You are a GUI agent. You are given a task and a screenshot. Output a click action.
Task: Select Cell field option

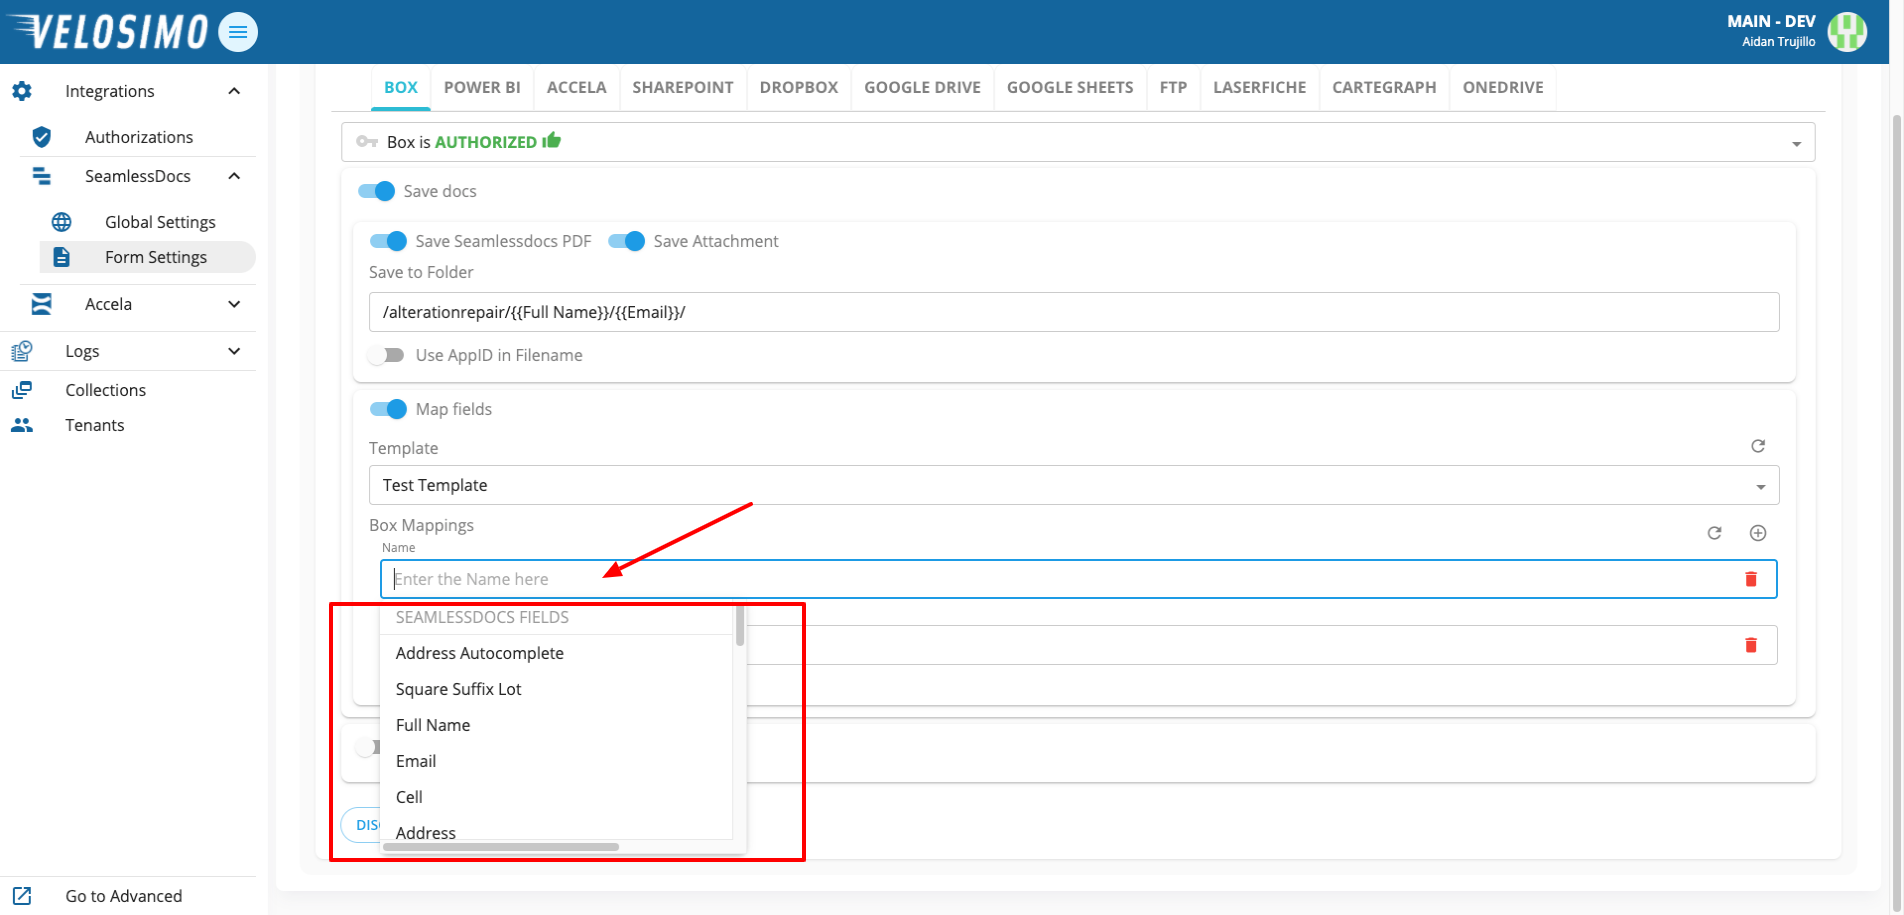pos(557,797)
